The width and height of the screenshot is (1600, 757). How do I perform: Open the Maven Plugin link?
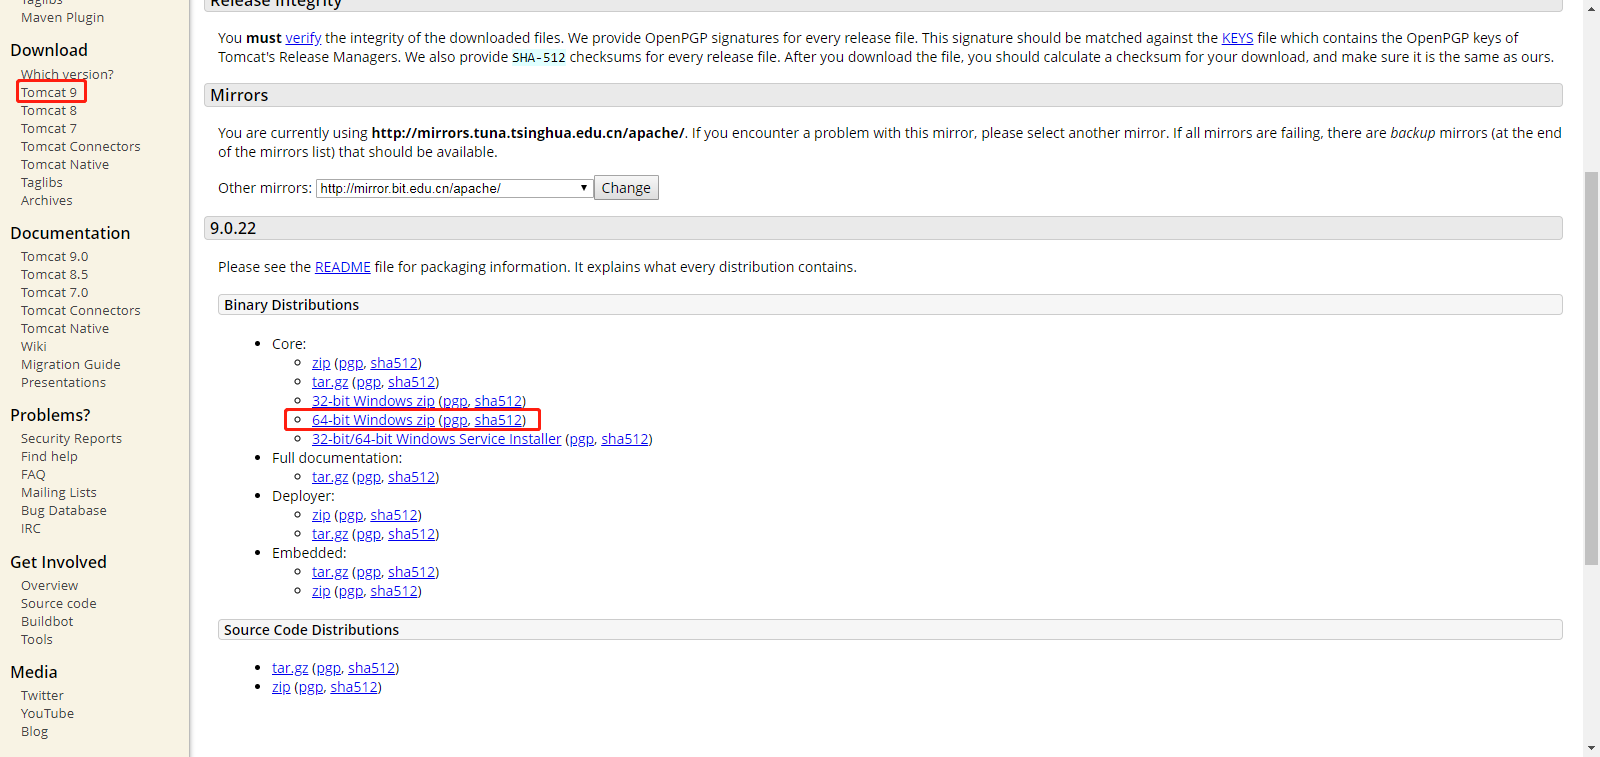click(62, 17)
